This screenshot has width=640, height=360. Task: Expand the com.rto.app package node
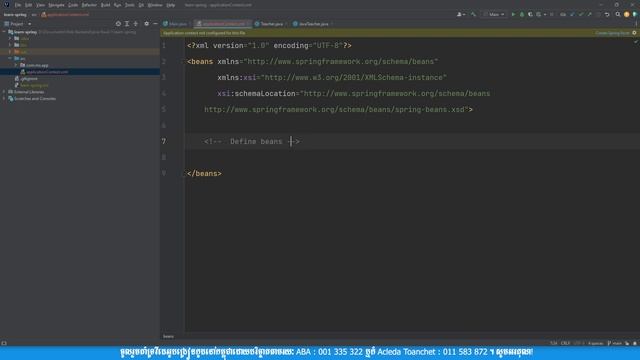pos(16,65)
